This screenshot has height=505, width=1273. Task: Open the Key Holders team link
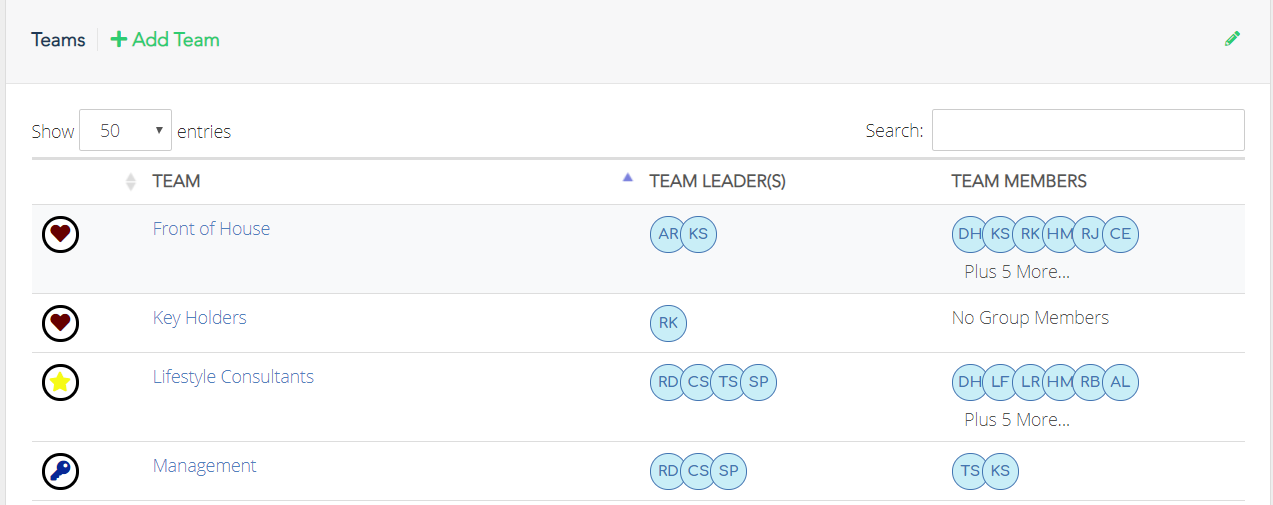(x=199, y=317)
